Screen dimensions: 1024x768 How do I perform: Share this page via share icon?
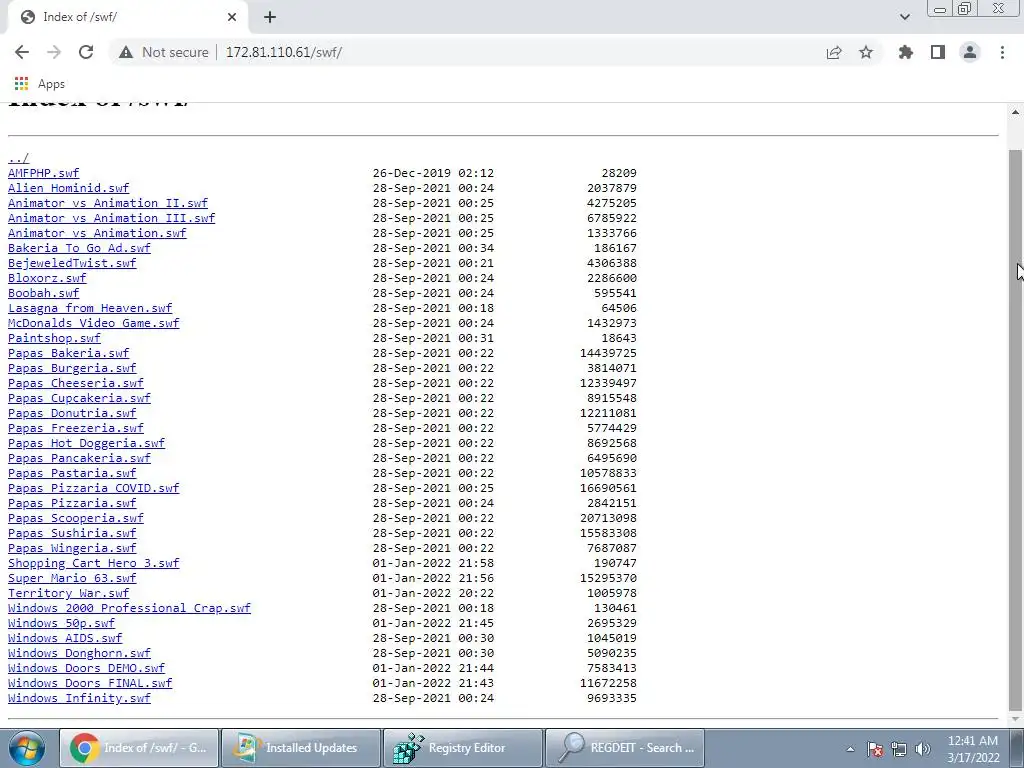pyautogui.click(x=834, y=52)
